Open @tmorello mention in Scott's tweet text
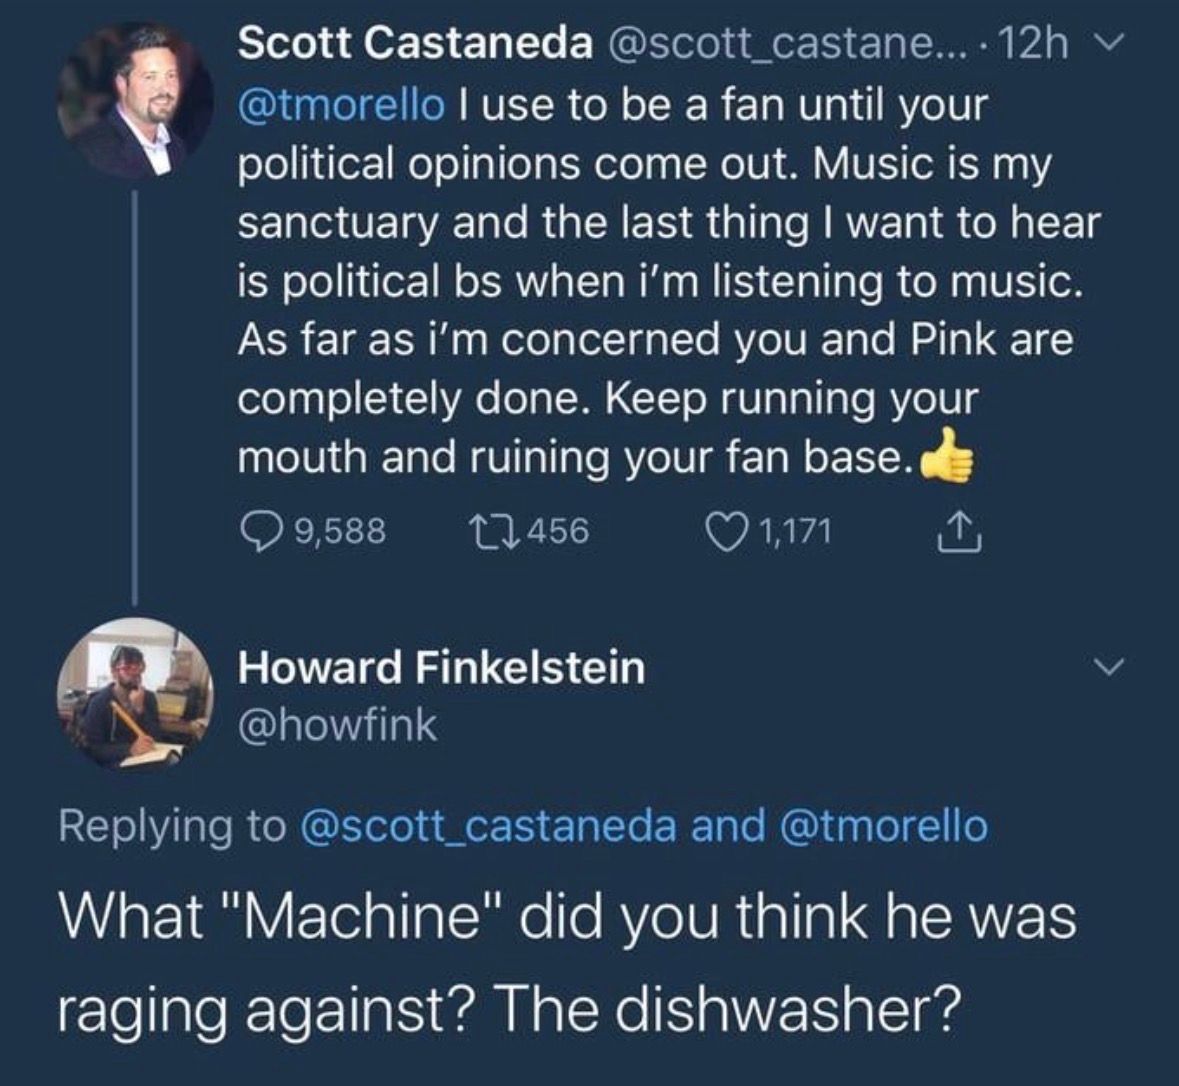The width and height of the screenshot is (1179, 1086). coord(340,103)
